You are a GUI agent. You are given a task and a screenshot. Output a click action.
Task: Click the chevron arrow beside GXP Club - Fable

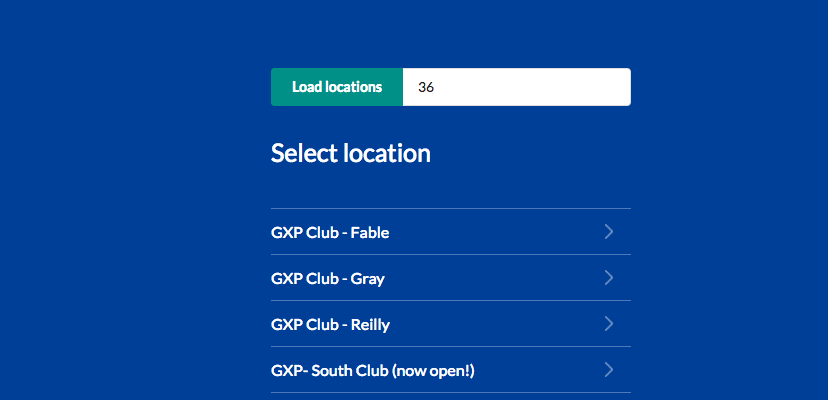[609, 231]
